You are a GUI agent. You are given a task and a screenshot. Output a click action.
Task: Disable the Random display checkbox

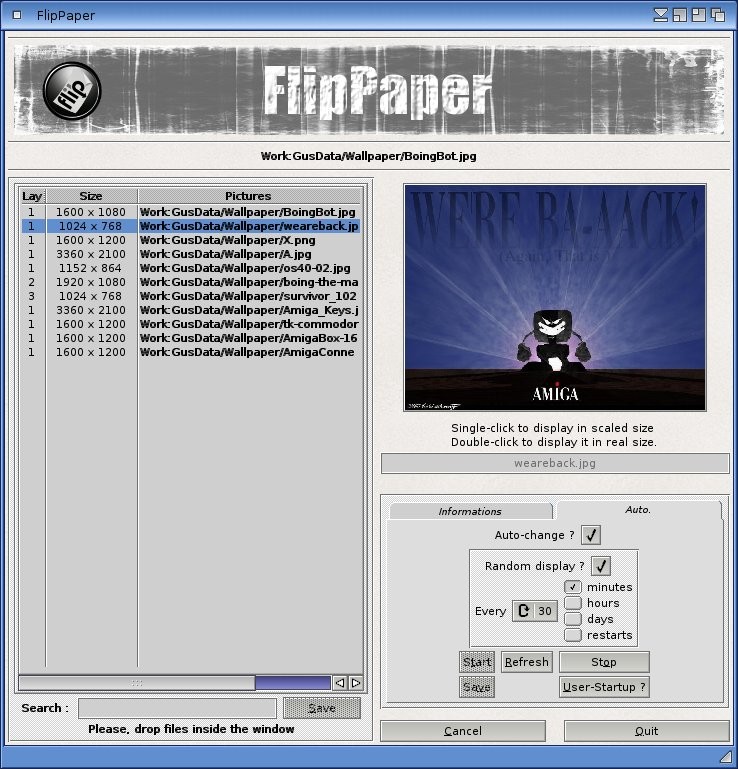[601, 565]
